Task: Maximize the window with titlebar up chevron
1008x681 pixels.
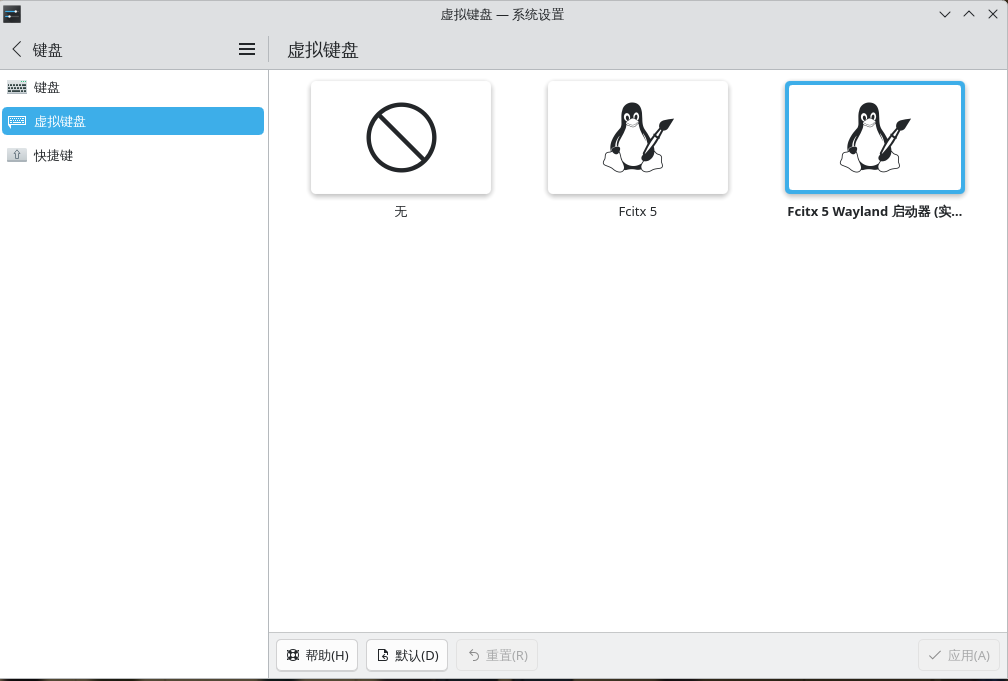Action: tap(969, 14)
